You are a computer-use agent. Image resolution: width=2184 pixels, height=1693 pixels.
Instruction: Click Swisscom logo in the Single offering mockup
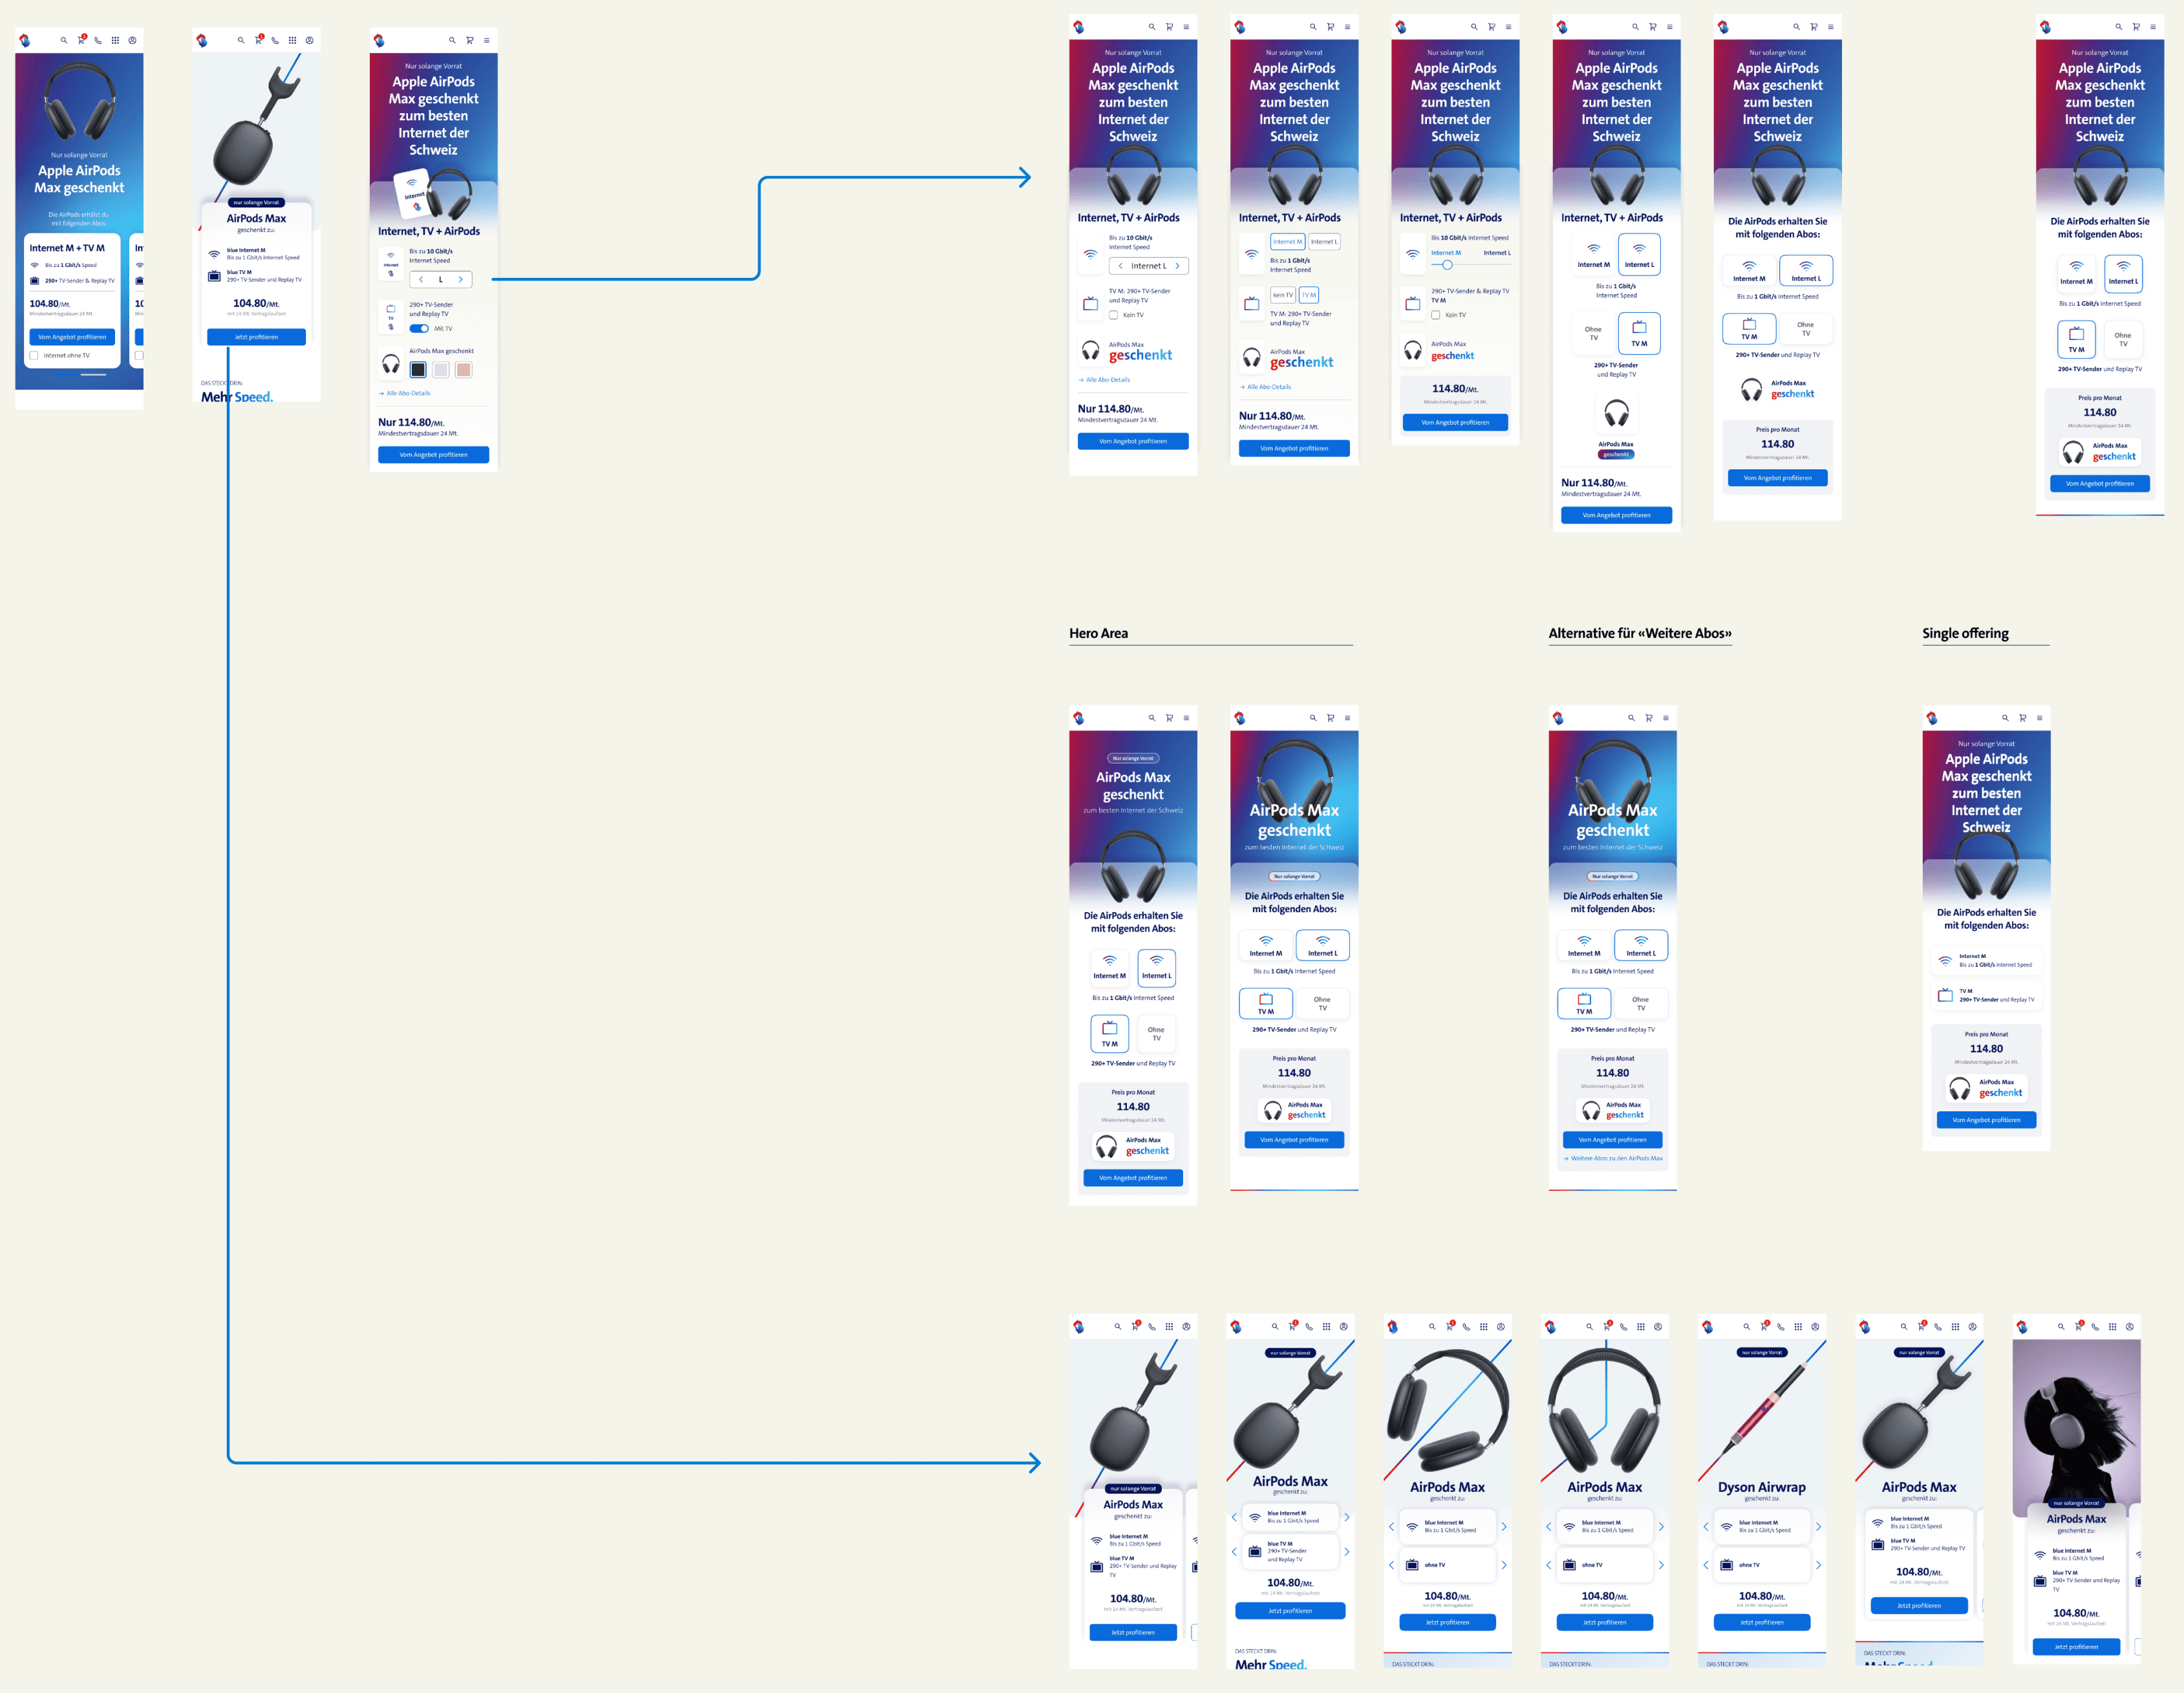click(1932, 718)
